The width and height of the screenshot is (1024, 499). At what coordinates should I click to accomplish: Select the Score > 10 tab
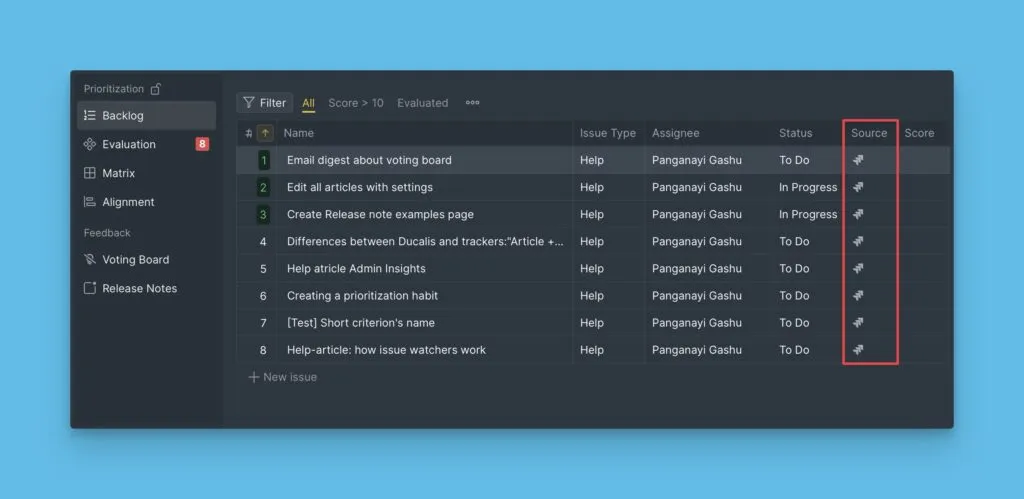coord(355,103)
